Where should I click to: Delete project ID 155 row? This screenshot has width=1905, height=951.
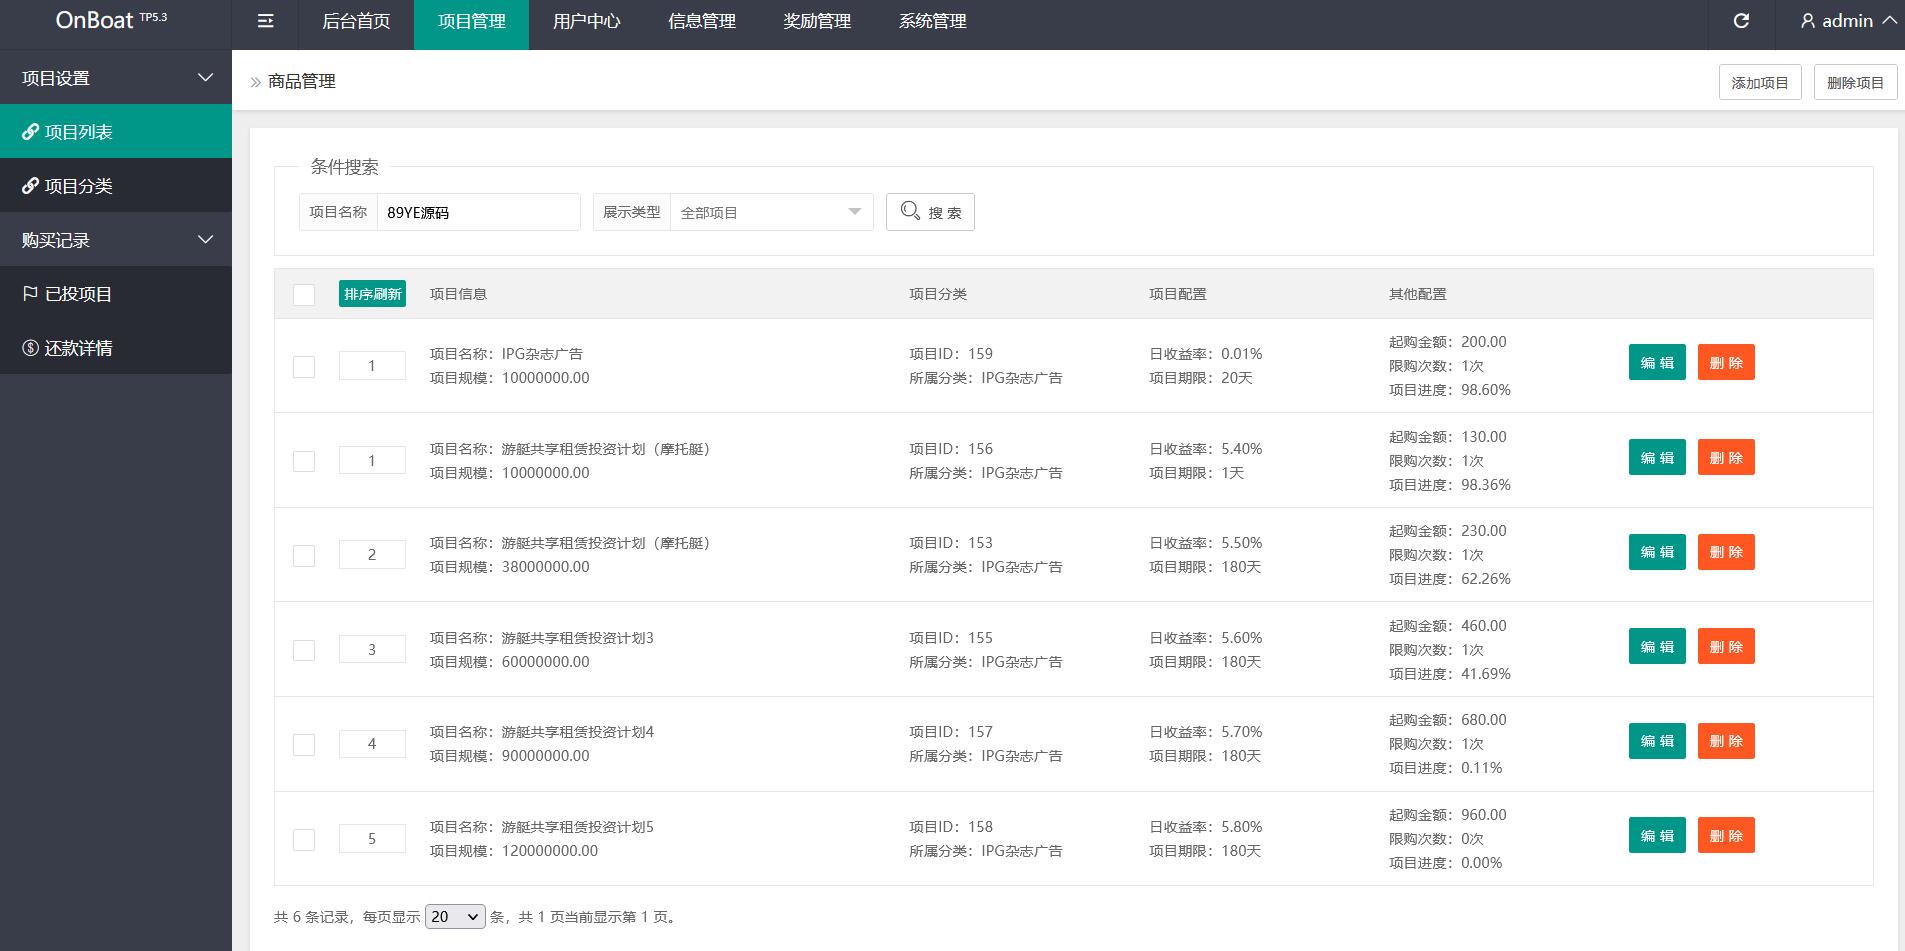pos(1726,646)
